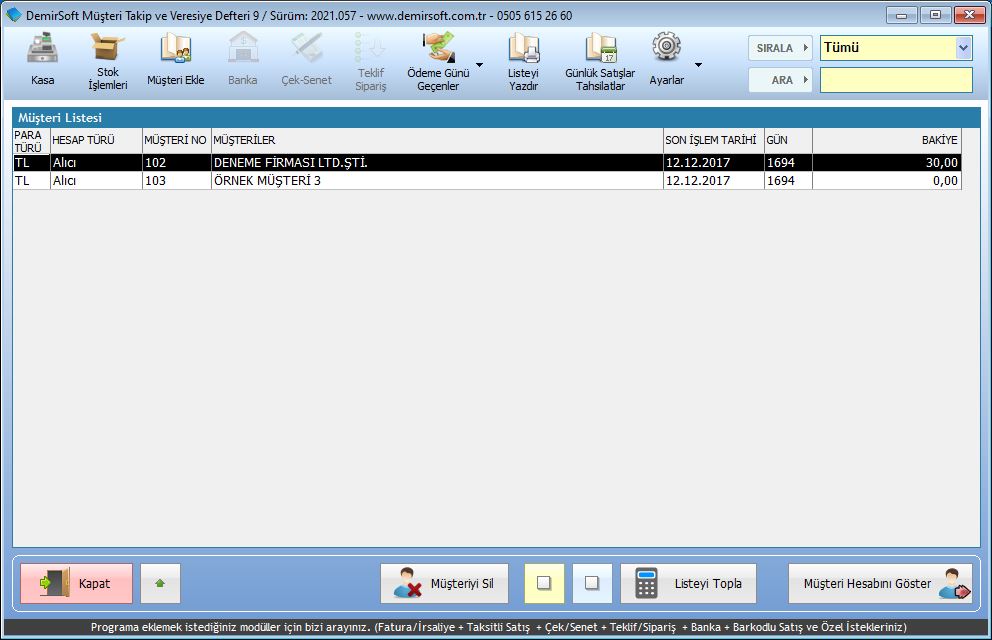The width and height of the screenshot is (992, 640).
Task: Open Günlük Satışlar Tahsilatlar icon
Action: coord(600,49)
